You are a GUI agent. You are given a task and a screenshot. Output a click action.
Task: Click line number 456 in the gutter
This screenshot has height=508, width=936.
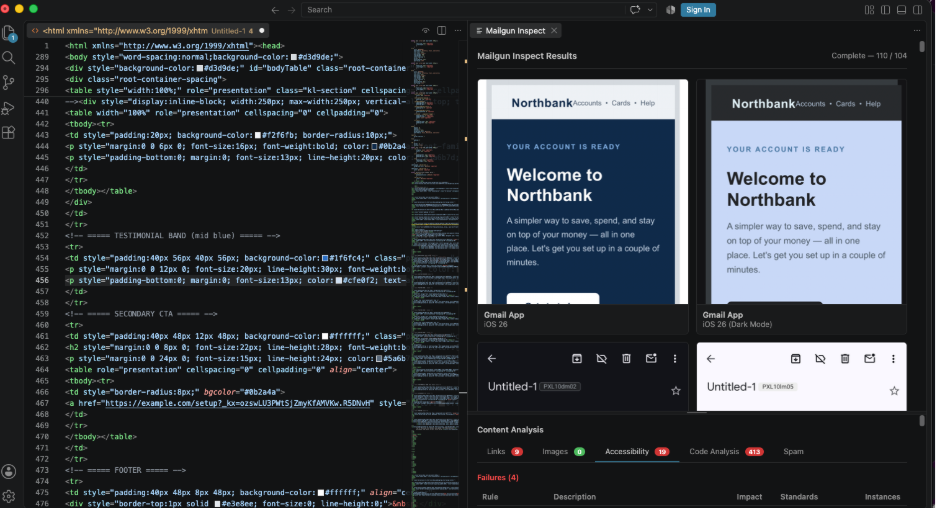(42, 281)
